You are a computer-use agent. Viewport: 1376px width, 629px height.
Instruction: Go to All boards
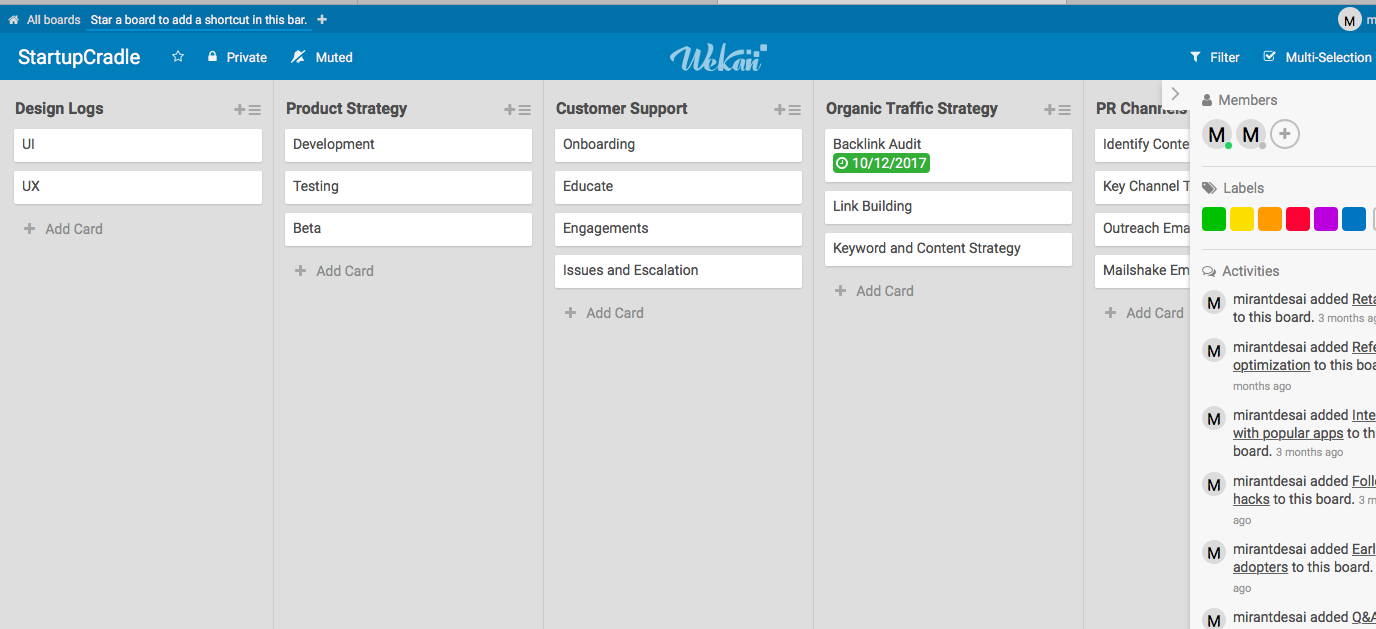tap(54, 19)
